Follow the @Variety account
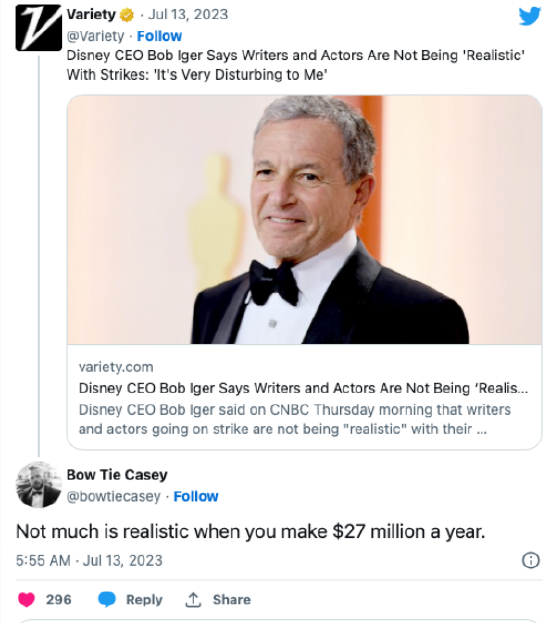Screen dimensions: 550x623 (x=159, y=36)
